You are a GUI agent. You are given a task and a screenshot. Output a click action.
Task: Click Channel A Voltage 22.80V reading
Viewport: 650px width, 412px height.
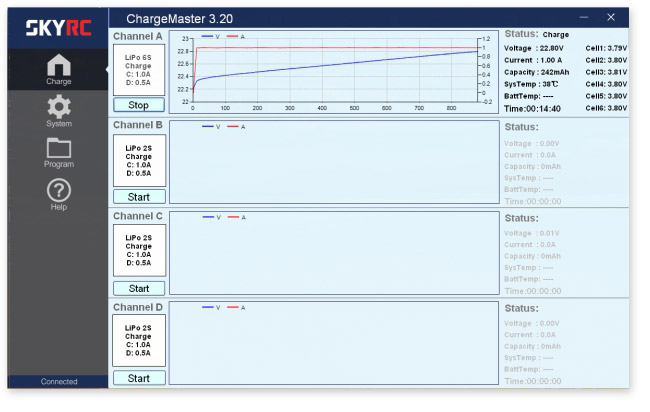[x=534, y=48]
